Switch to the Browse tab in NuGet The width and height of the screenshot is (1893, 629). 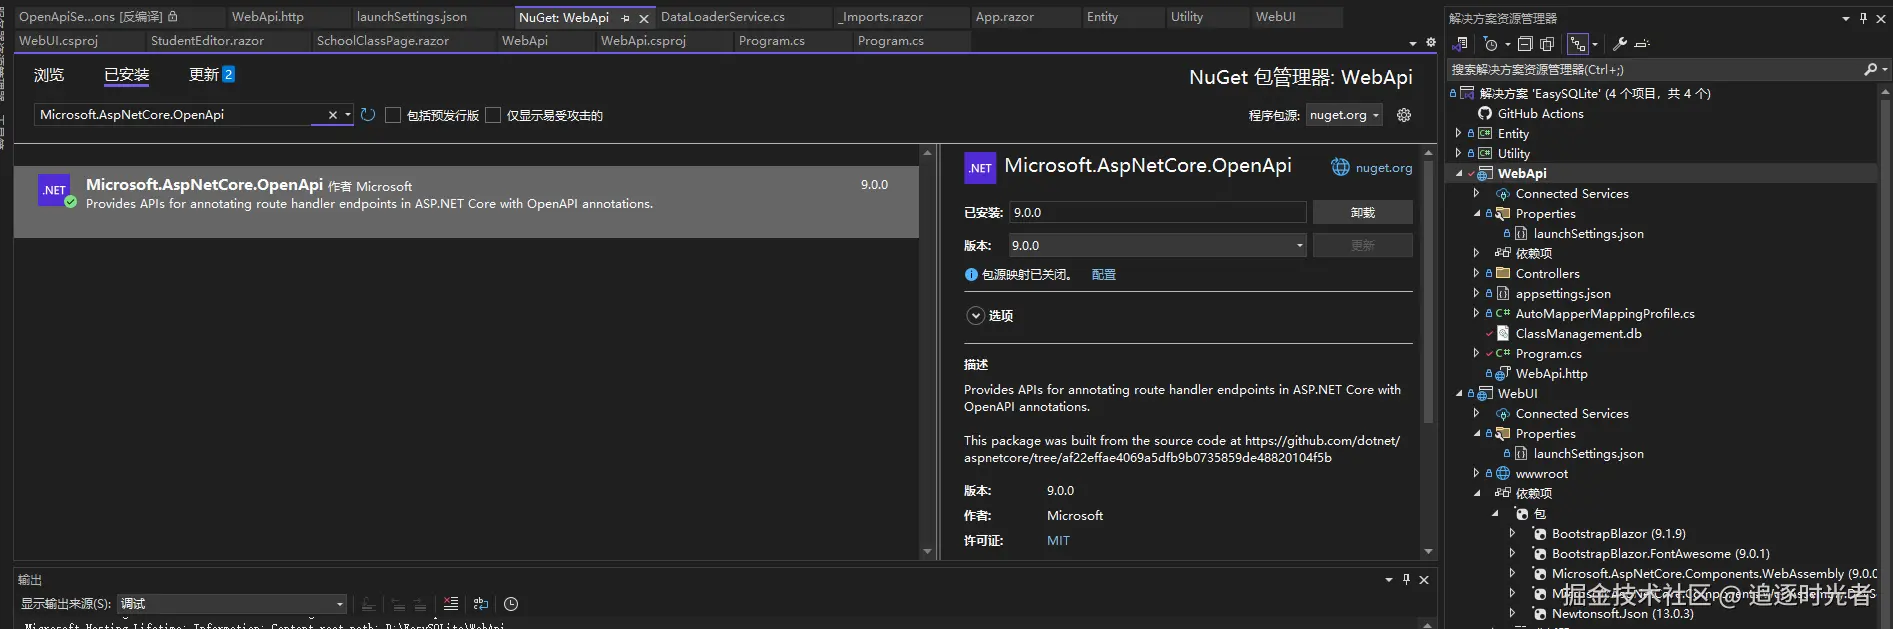click(x=49, y=75)
